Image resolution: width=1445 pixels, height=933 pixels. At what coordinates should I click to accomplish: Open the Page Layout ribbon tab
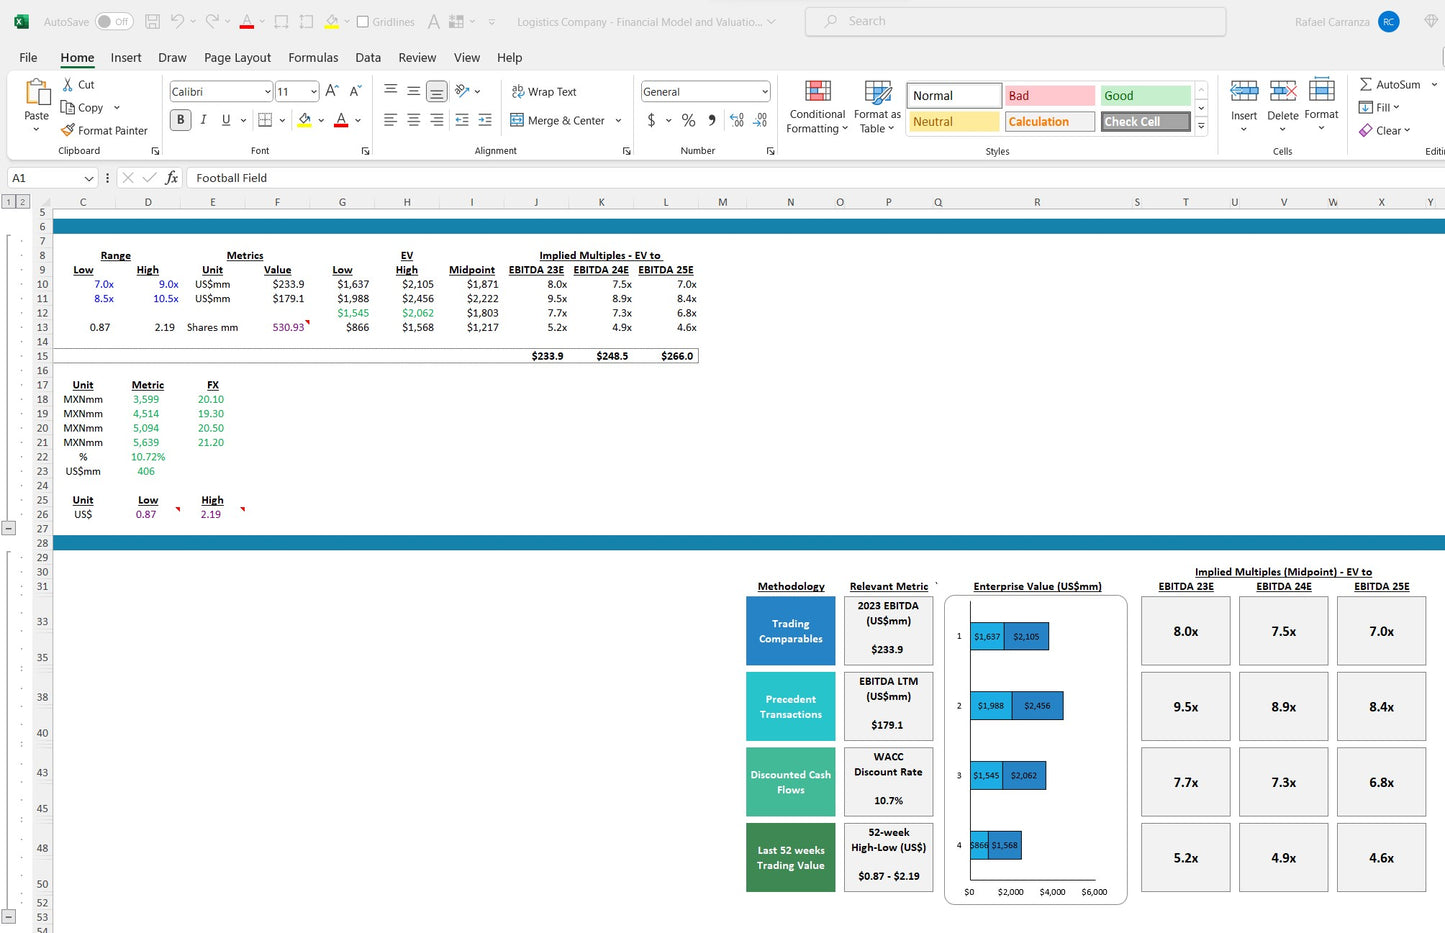(x=237, y=58)
